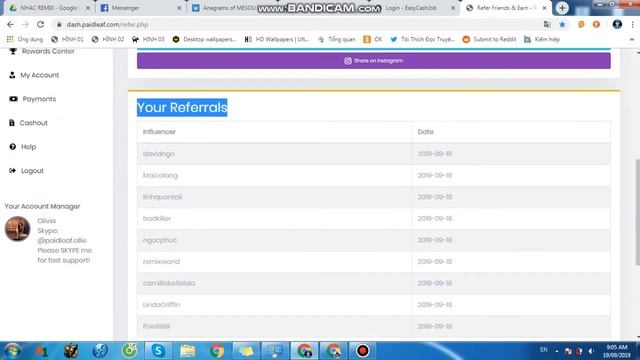Switch to Anagrams of MESOU tab
640x360 pixels.
(229, 8)
